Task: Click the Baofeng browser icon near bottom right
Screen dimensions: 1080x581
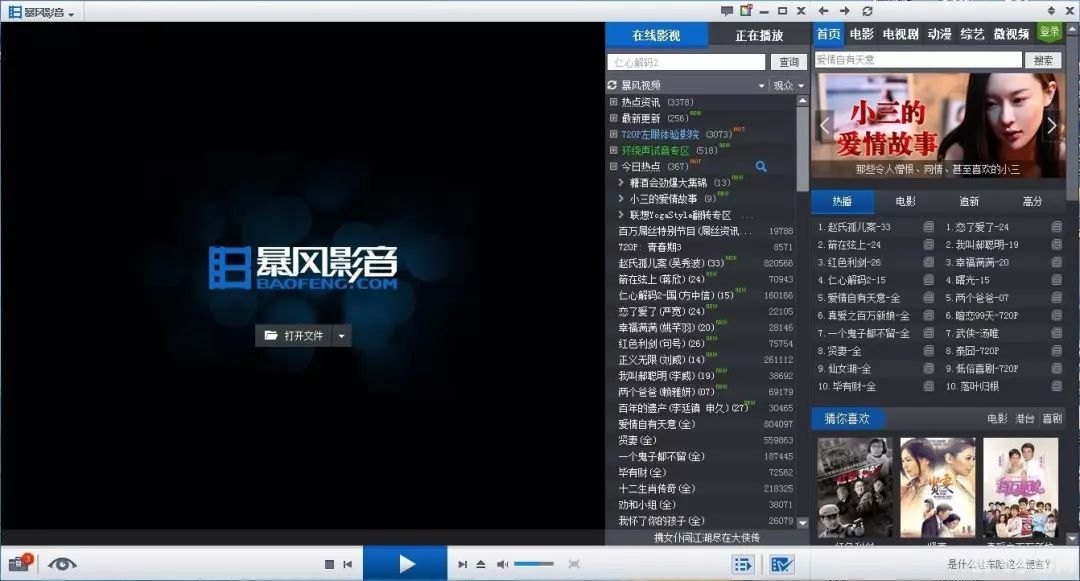Action: (784, 564)
